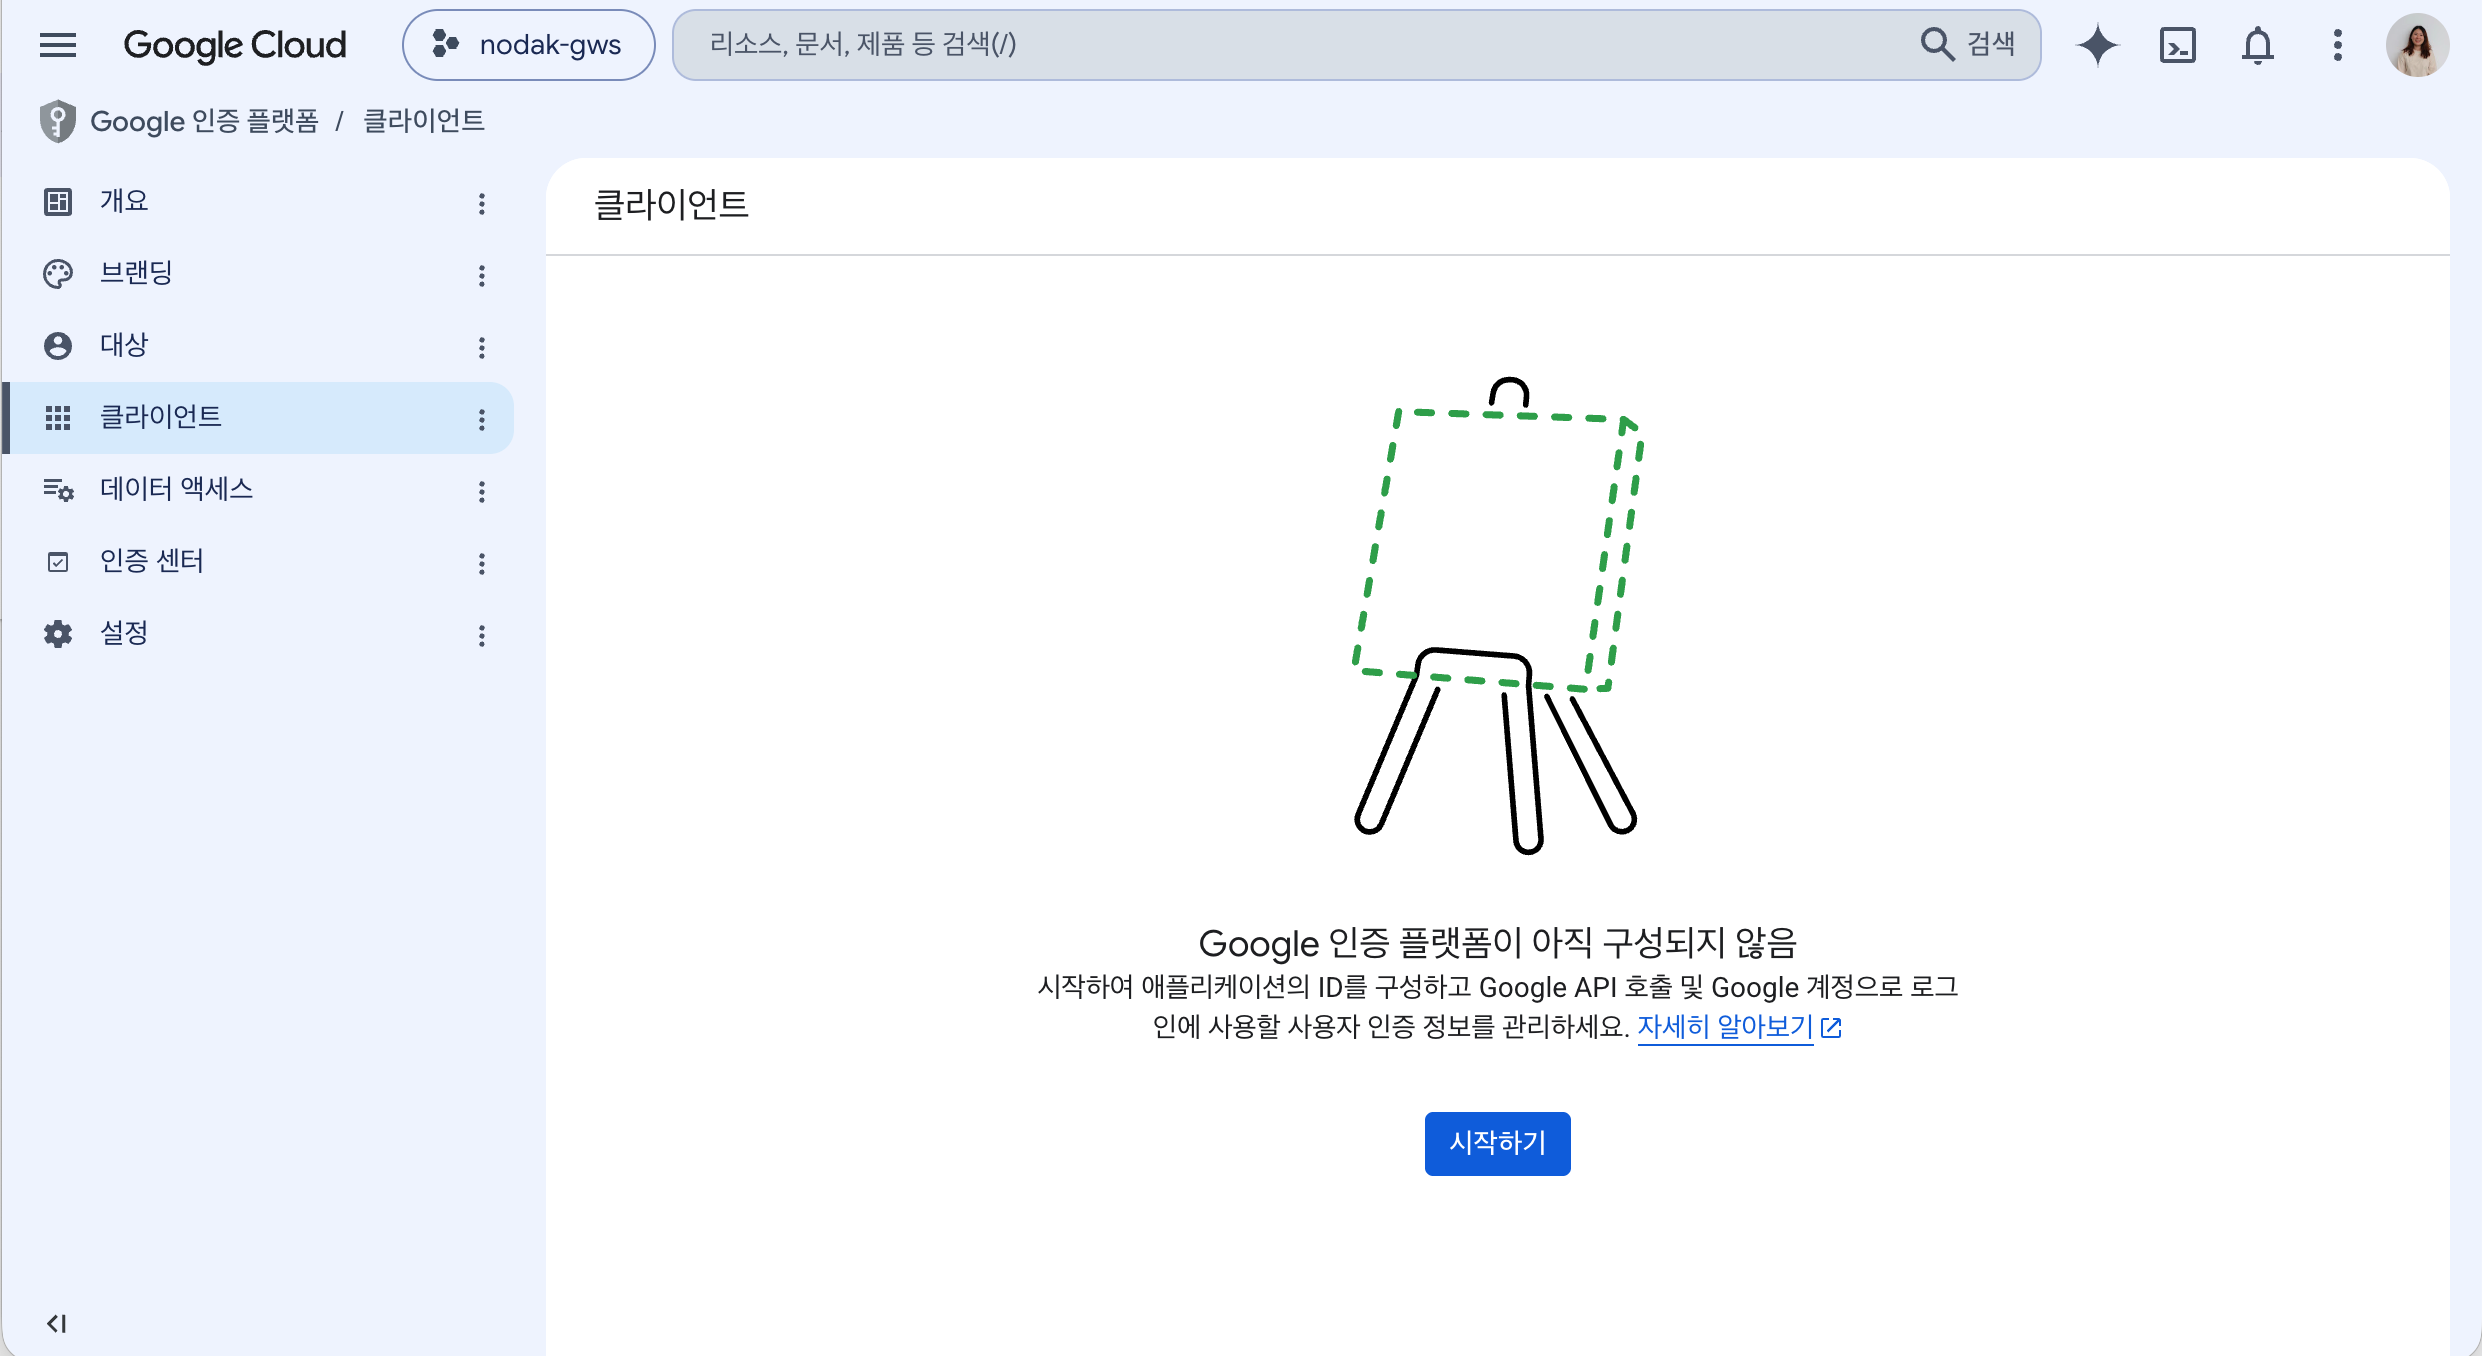This screenshot has height=1356, width=2482.
Task: Open more options for 설정
Action: coord(482,636)
